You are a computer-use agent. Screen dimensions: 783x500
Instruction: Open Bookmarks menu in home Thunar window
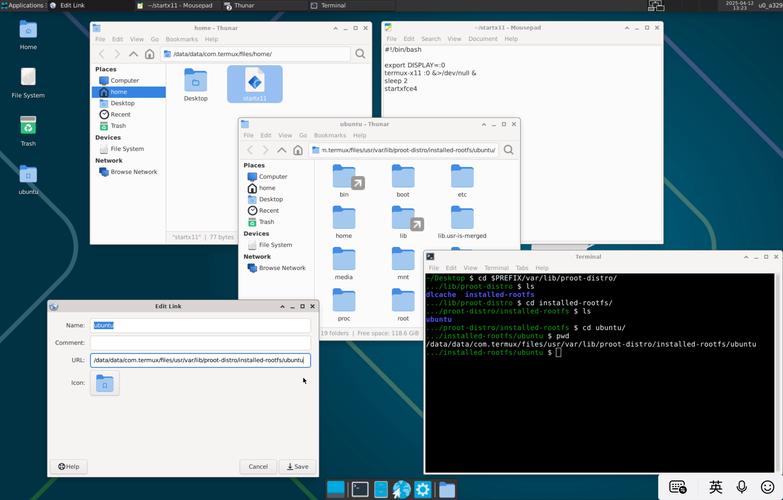pyautogui.click(x=181, y=39)
